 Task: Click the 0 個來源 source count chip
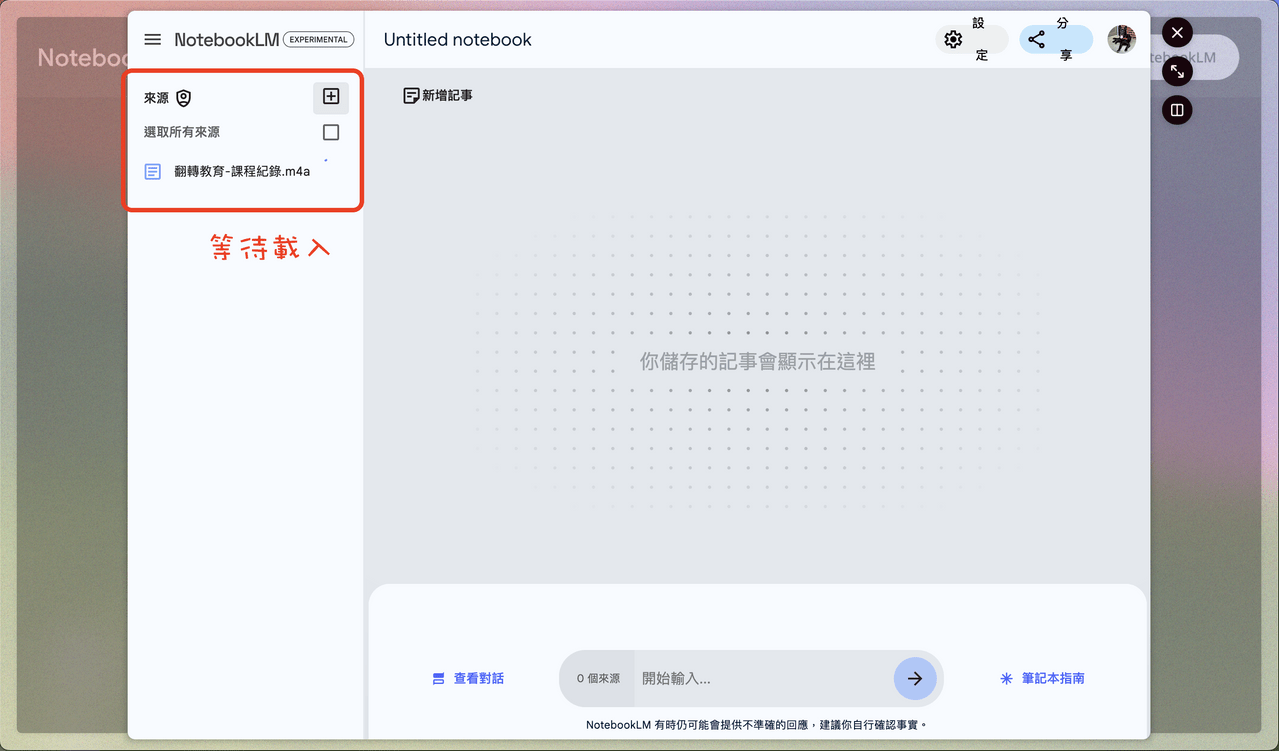(598, 679)
